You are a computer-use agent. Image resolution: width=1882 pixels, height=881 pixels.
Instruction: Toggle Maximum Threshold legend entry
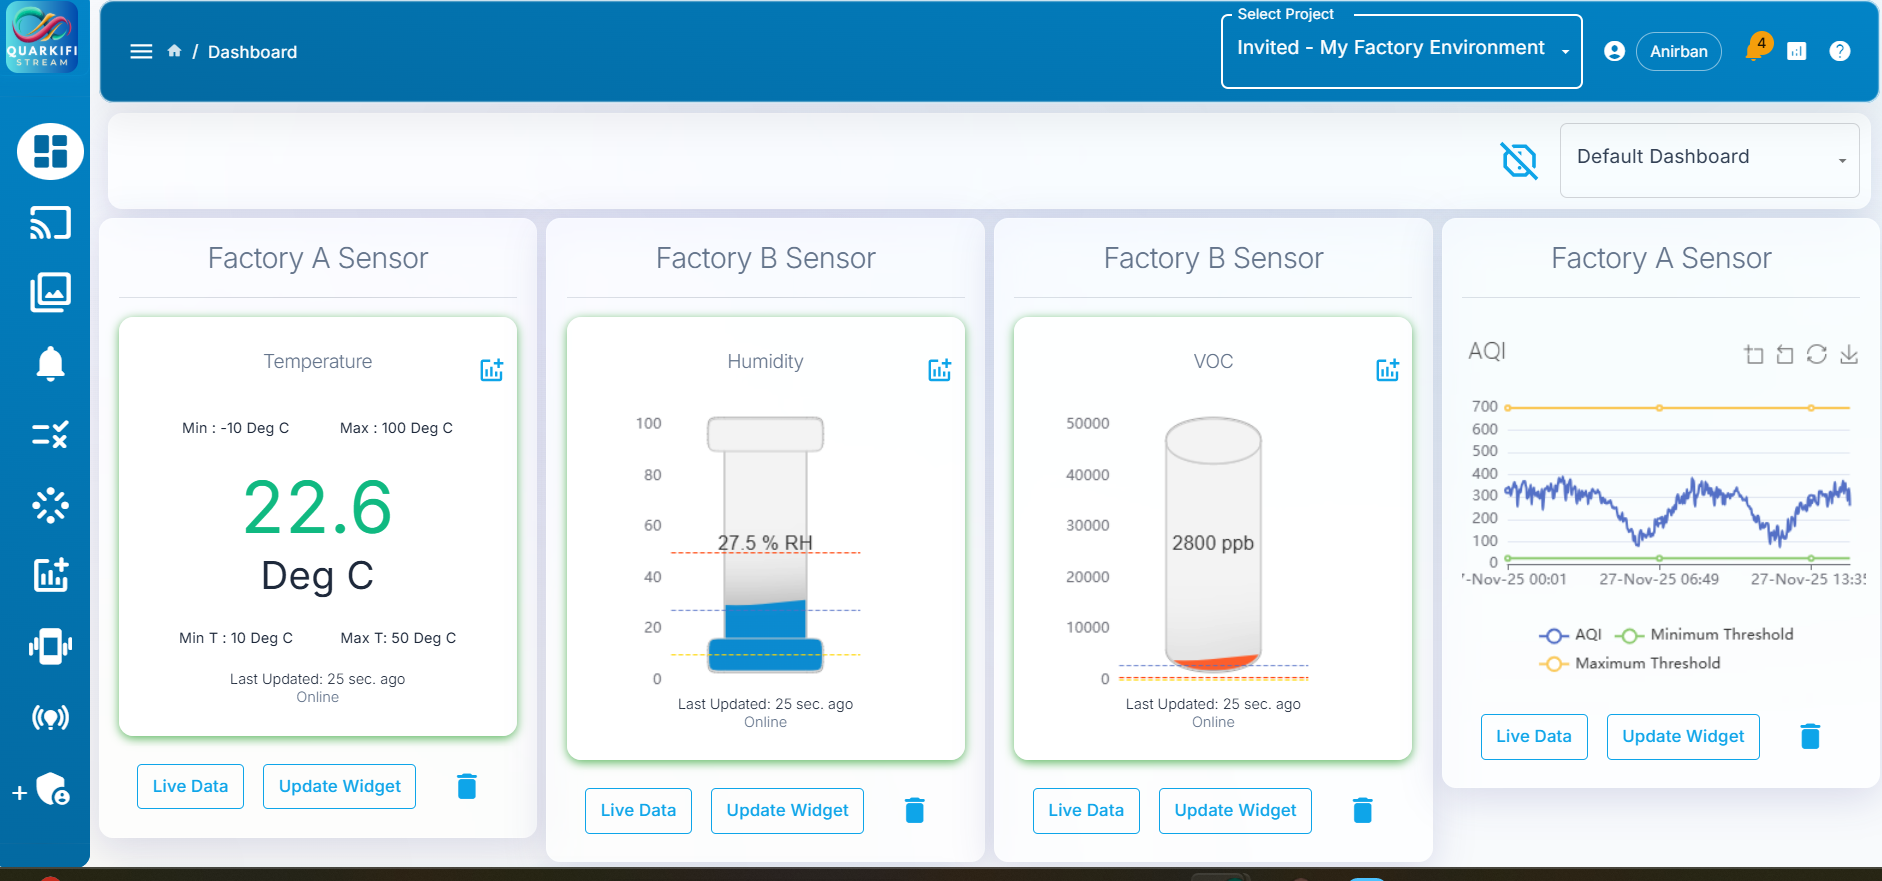click(x=1630, y=664)
